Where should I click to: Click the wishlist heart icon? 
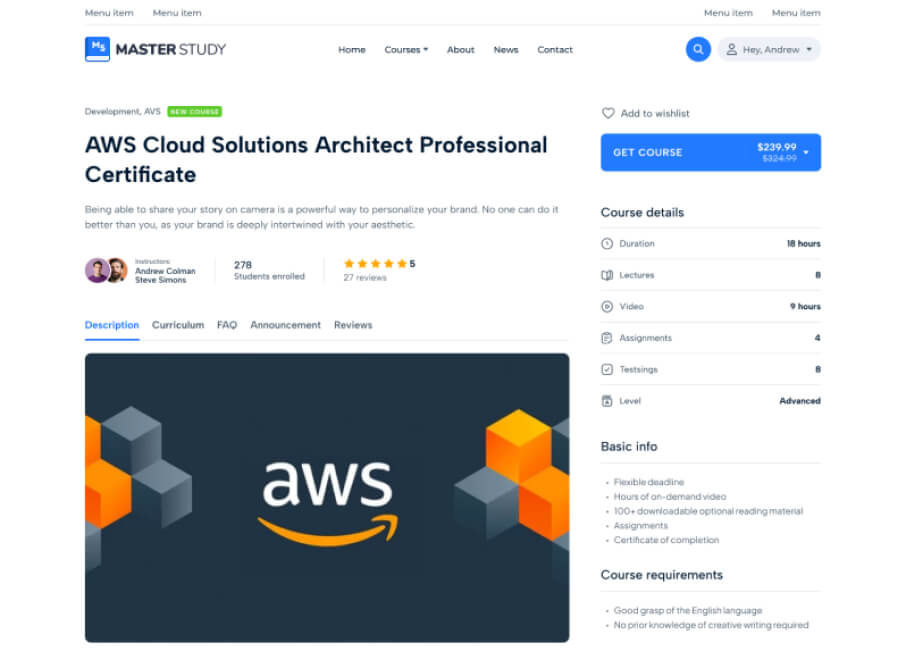608,114
